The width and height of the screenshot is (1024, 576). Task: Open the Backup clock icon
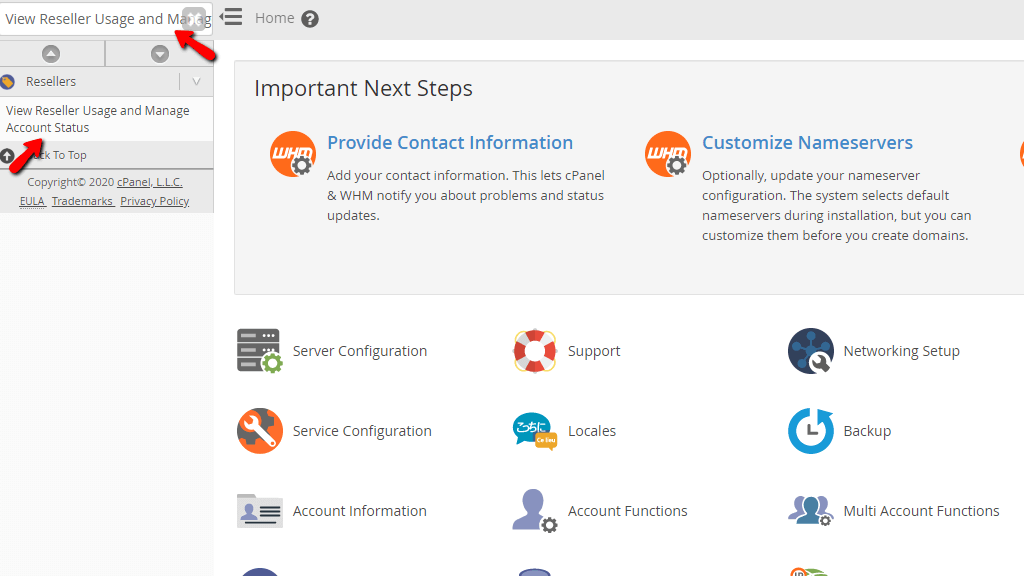tap(810, 431)
